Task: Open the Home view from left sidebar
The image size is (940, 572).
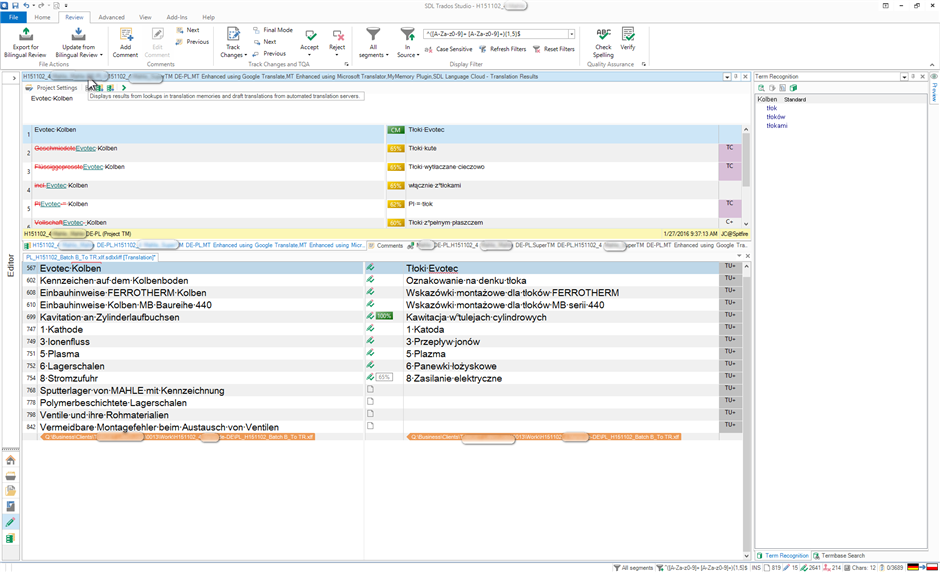Action: (10, 460)
